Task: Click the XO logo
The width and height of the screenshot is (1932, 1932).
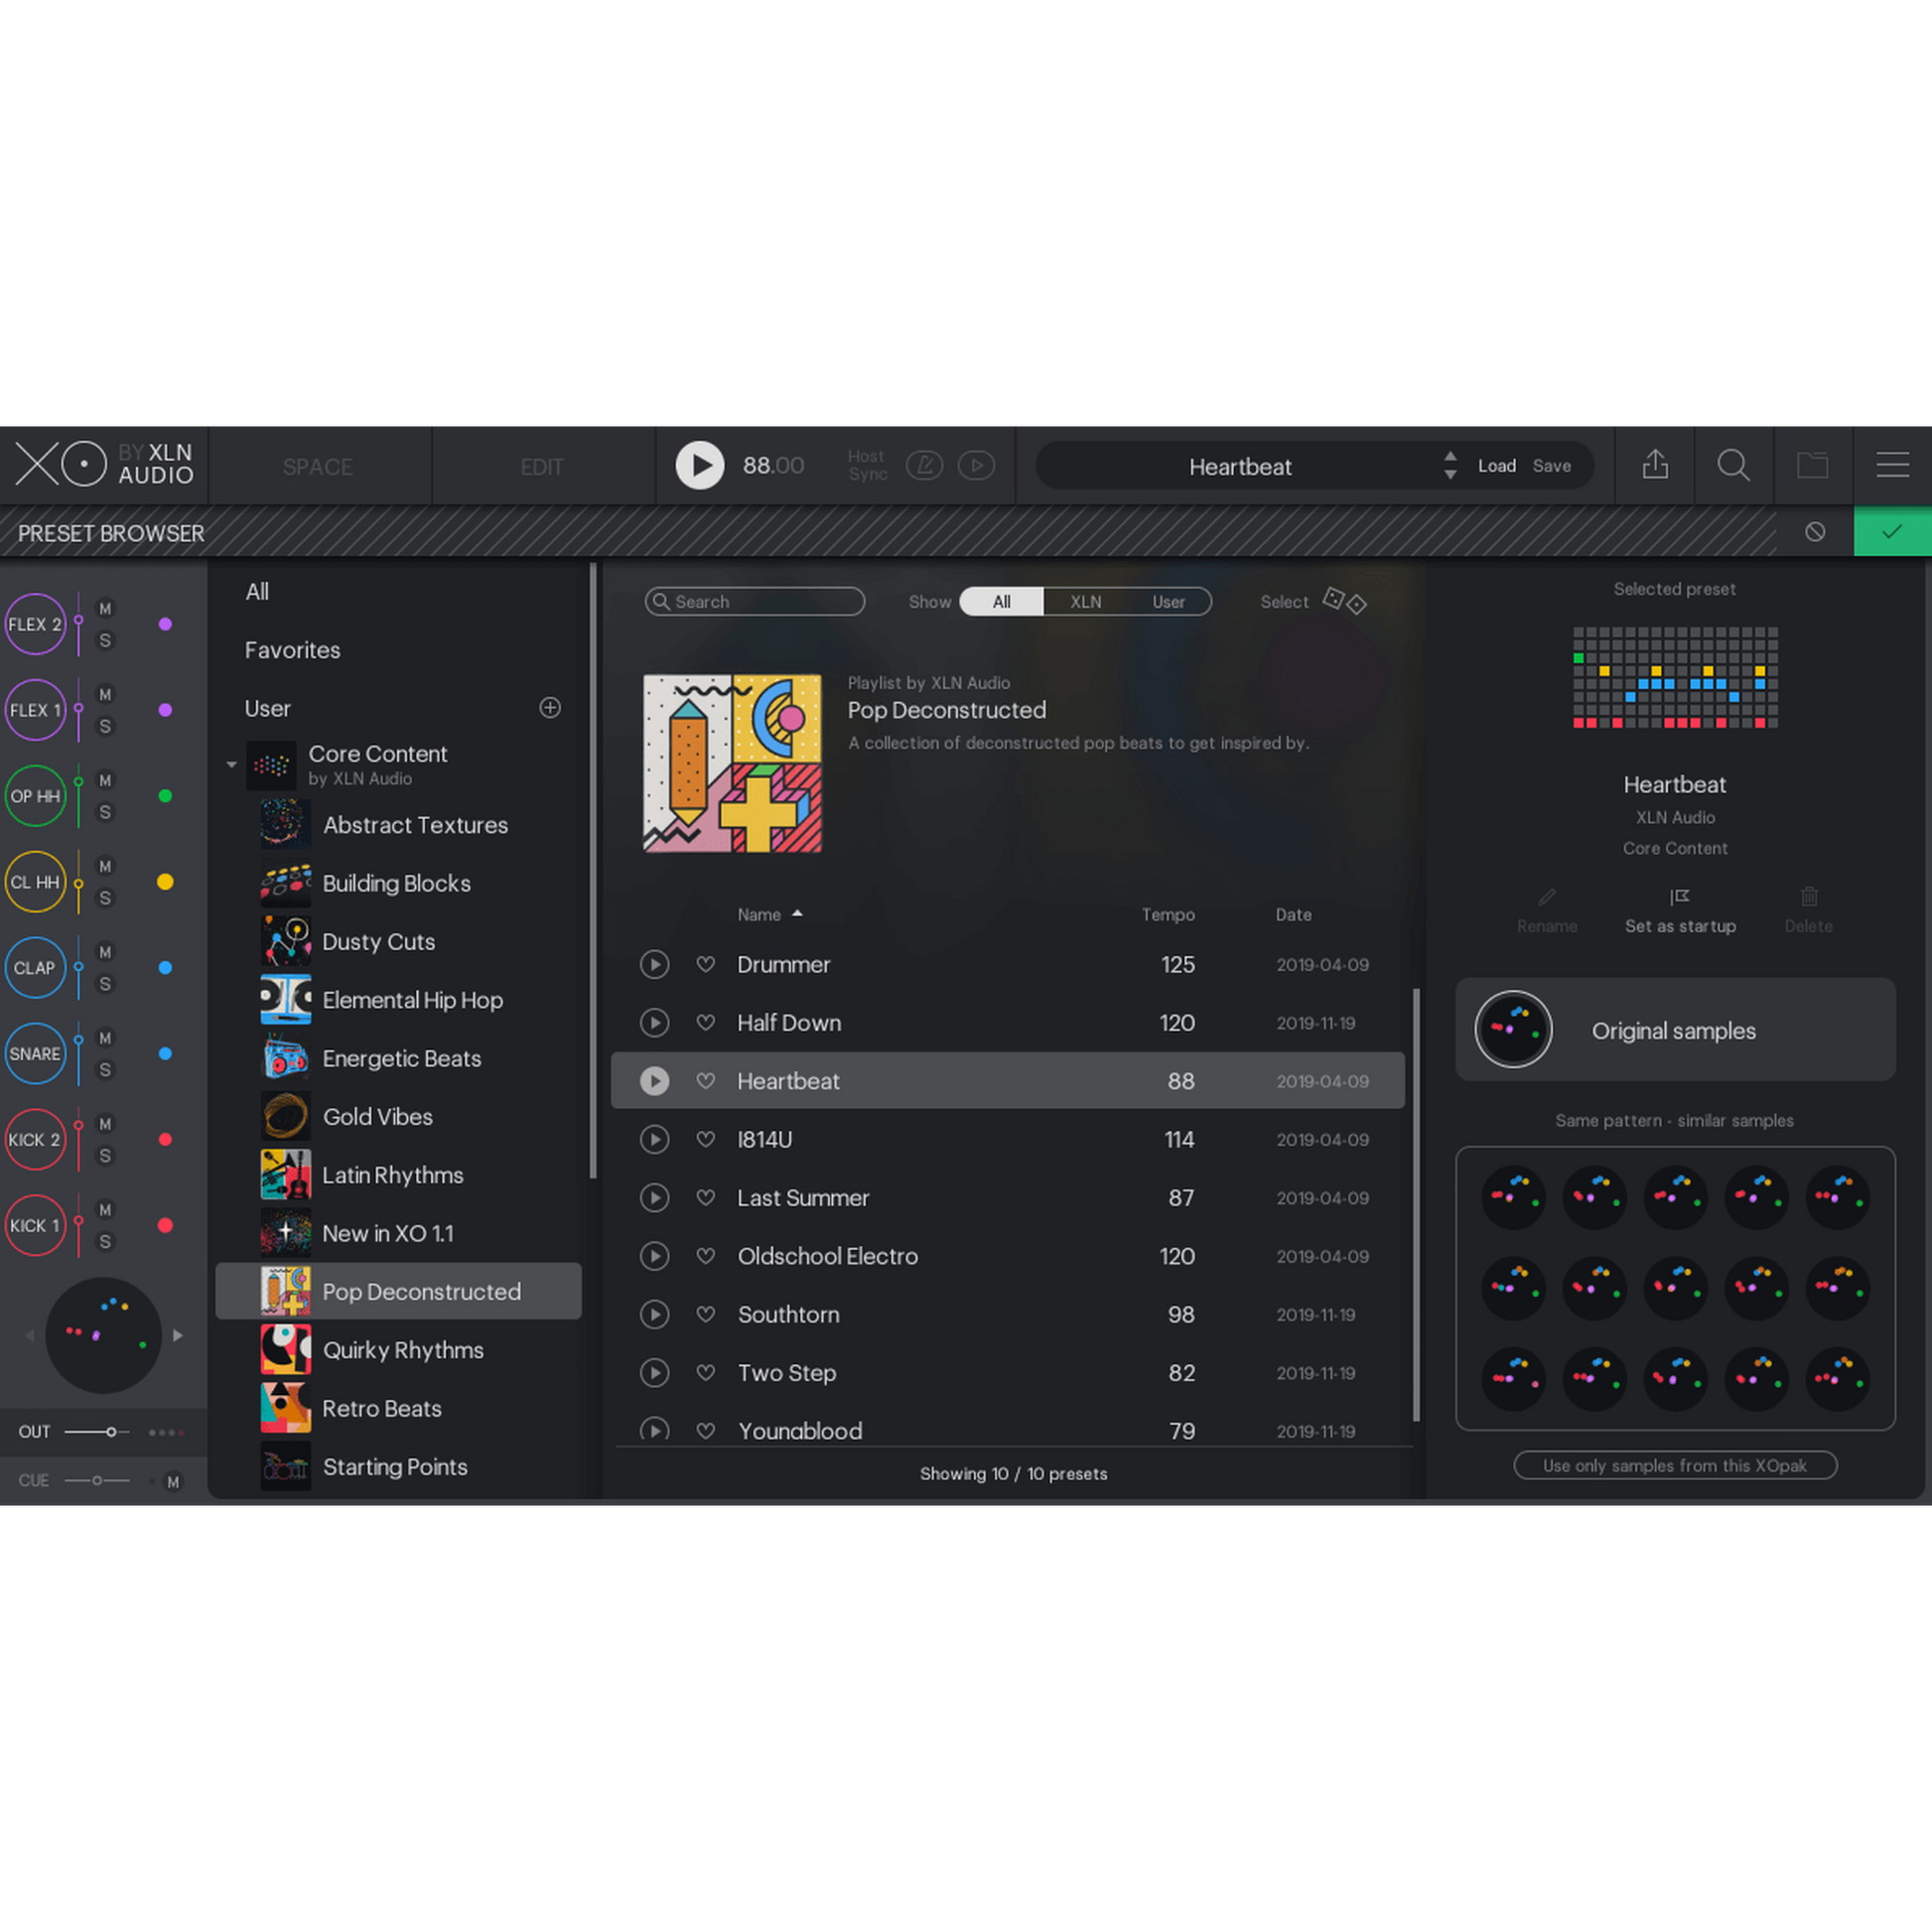Action: (60, 465)
